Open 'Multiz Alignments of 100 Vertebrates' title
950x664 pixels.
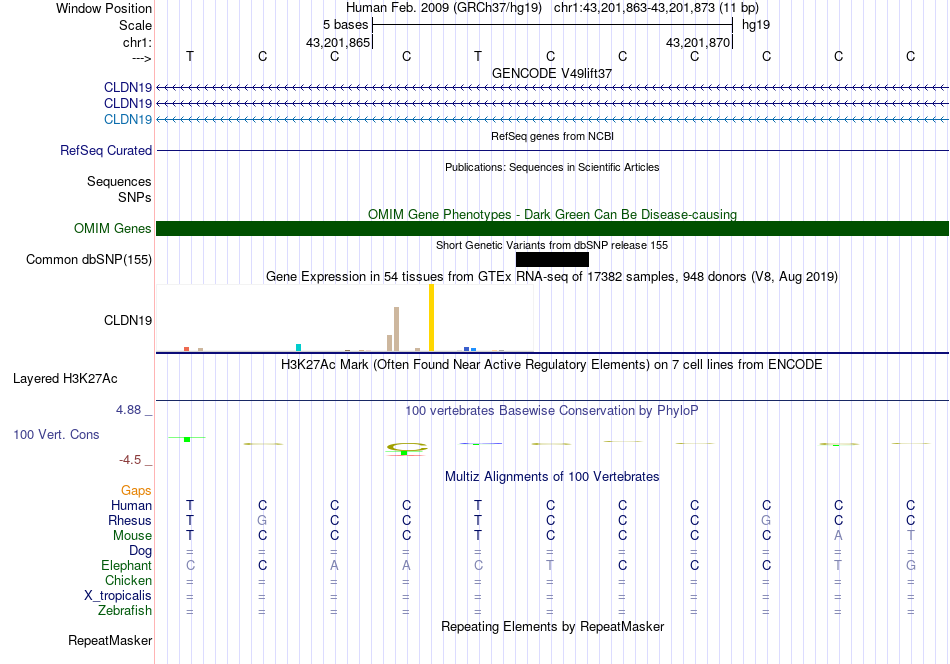[552, 477]
